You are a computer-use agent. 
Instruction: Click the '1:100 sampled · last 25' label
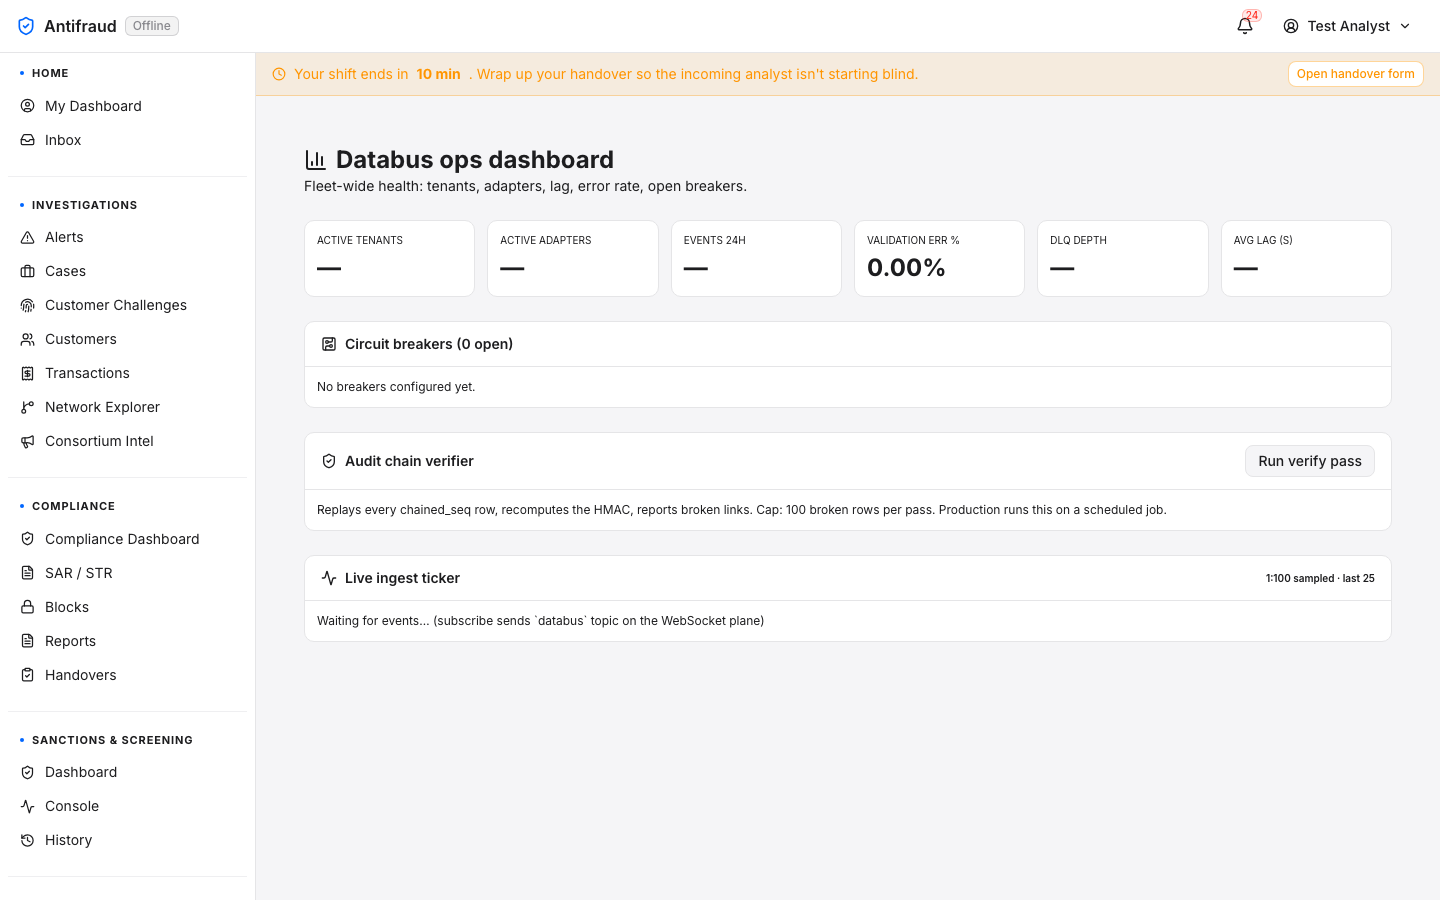coord(1320,578)
